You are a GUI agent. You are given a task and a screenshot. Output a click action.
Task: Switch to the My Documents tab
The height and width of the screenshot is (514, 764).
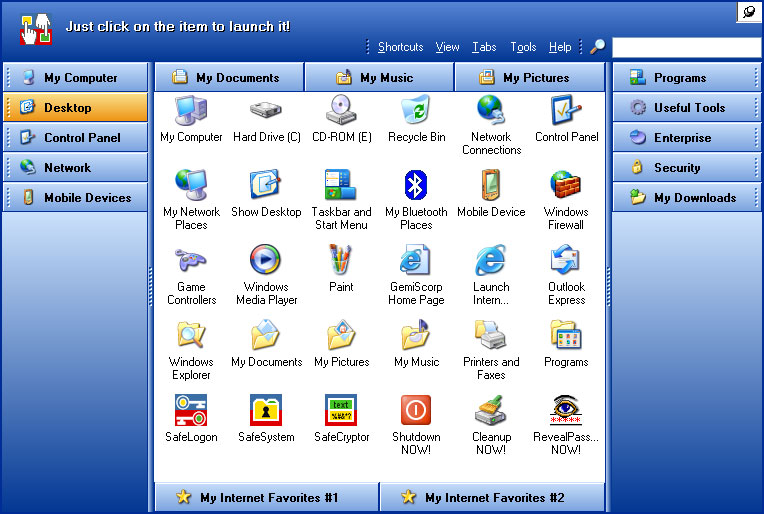(229, 77)
